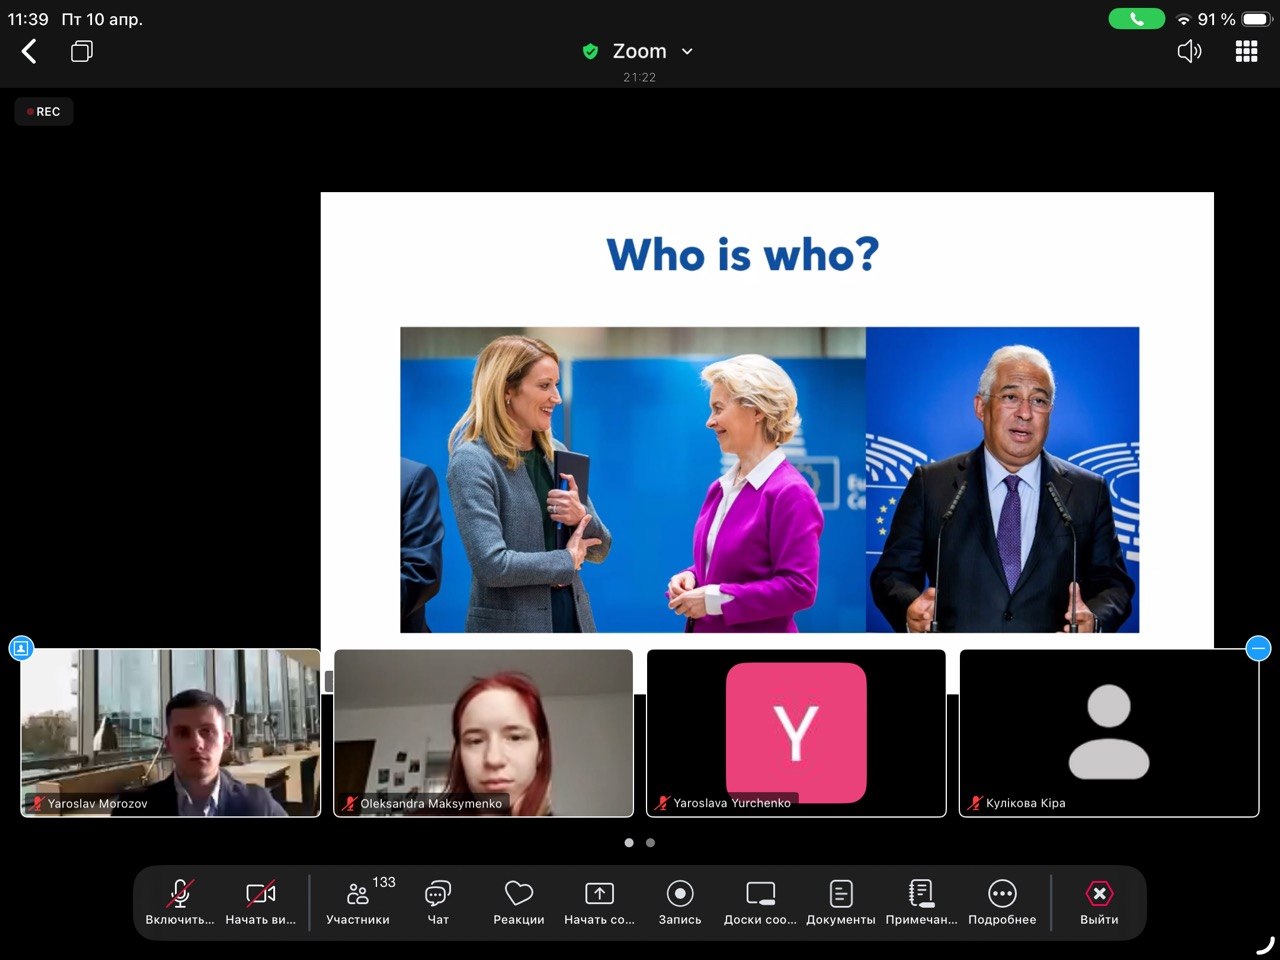Image resolution: width=1280 pixels, height=960 pixels.
Task: Go to second page dot indicator
Action: (x=650, y=843)
